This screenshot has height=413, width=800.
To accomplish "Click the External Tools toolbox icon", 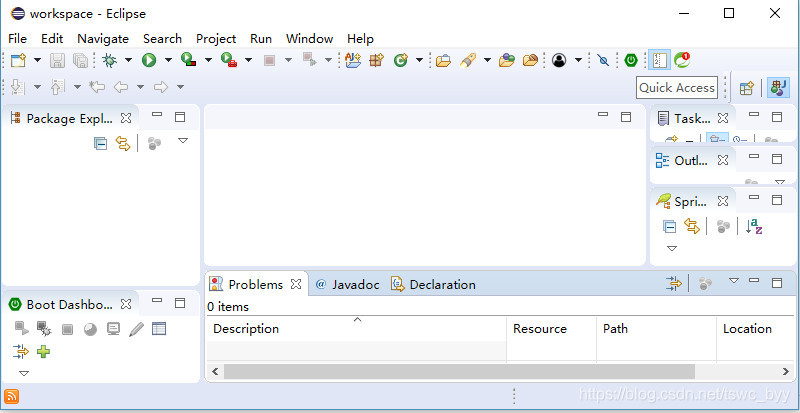I will (x=229, y=60).
